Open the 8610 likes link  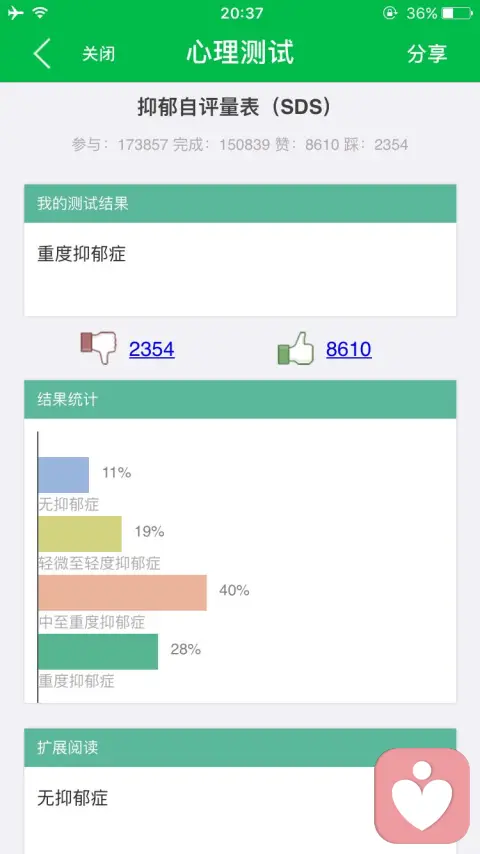click(x=349, y=349)
